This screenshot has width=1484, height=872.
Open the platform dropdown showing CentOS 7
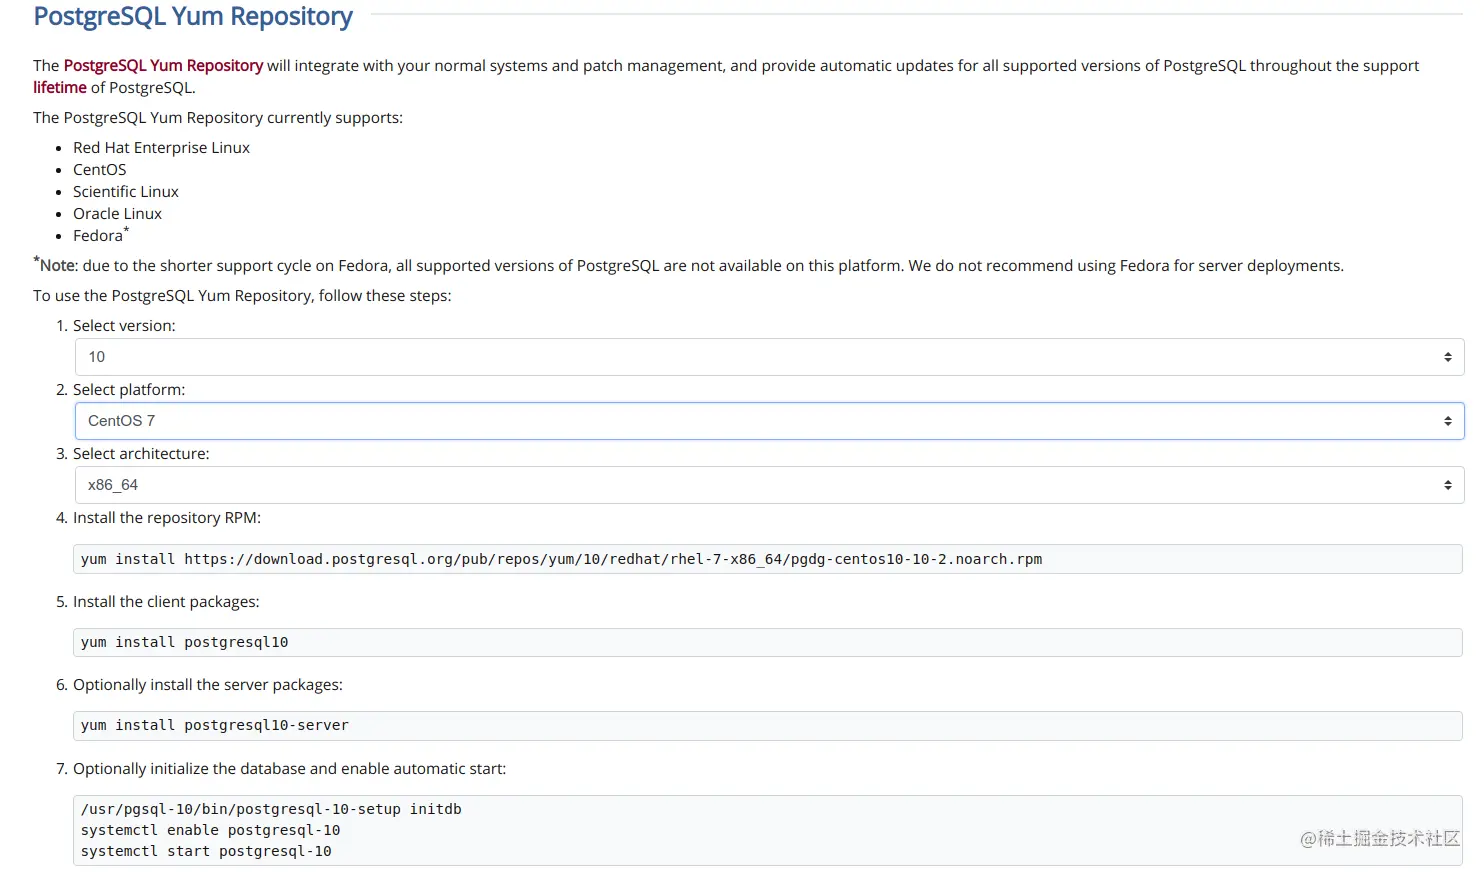(x=769, y=421)
